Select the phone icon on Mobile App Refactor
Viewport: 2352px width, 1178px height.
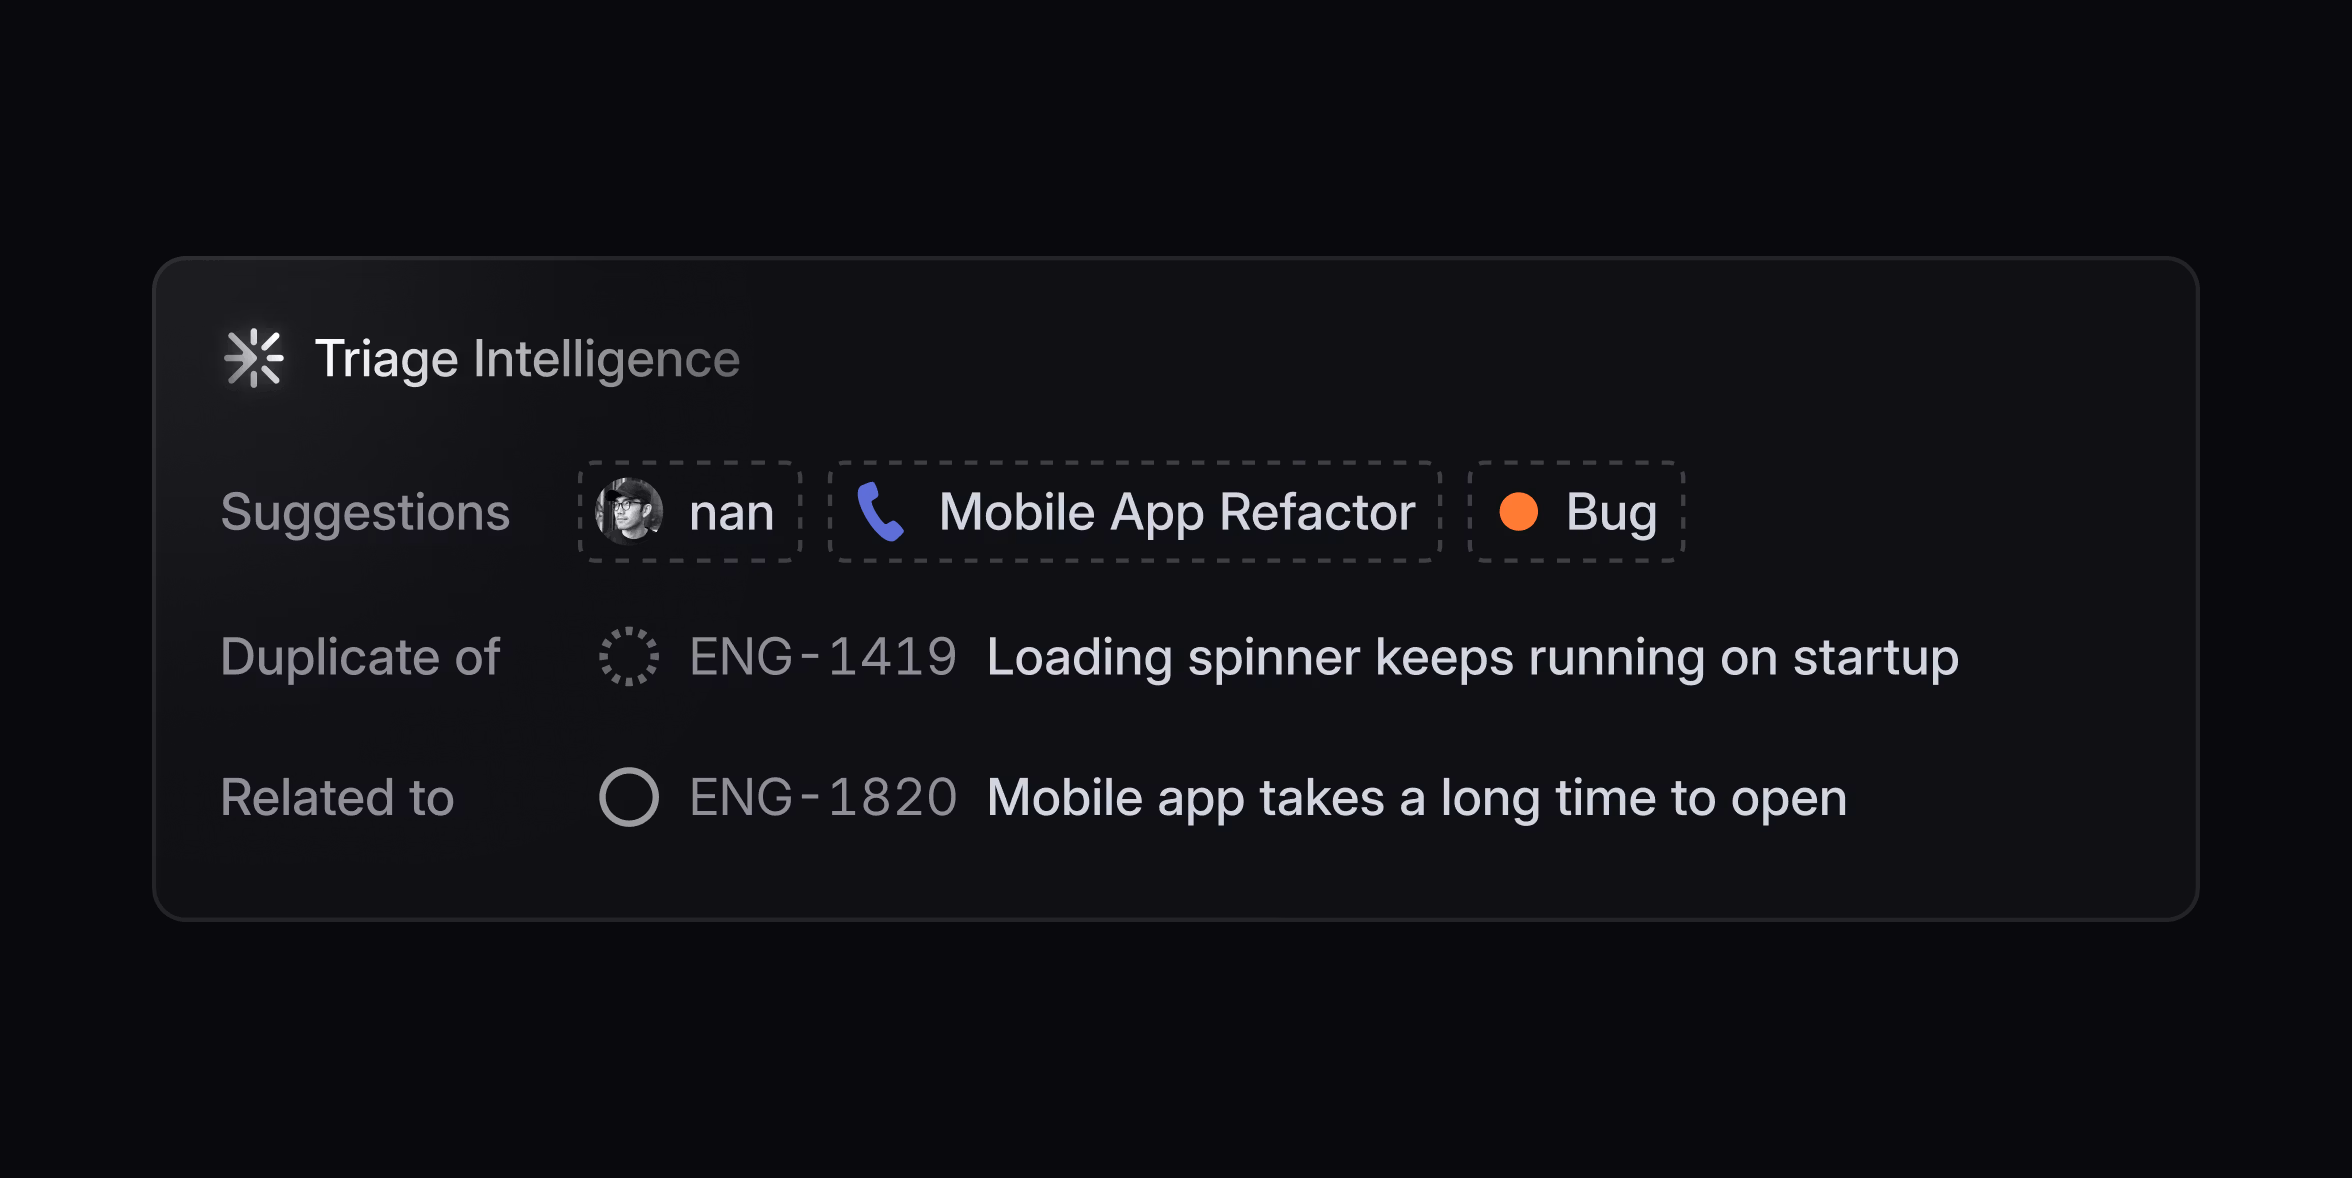[x=882, y=512]
